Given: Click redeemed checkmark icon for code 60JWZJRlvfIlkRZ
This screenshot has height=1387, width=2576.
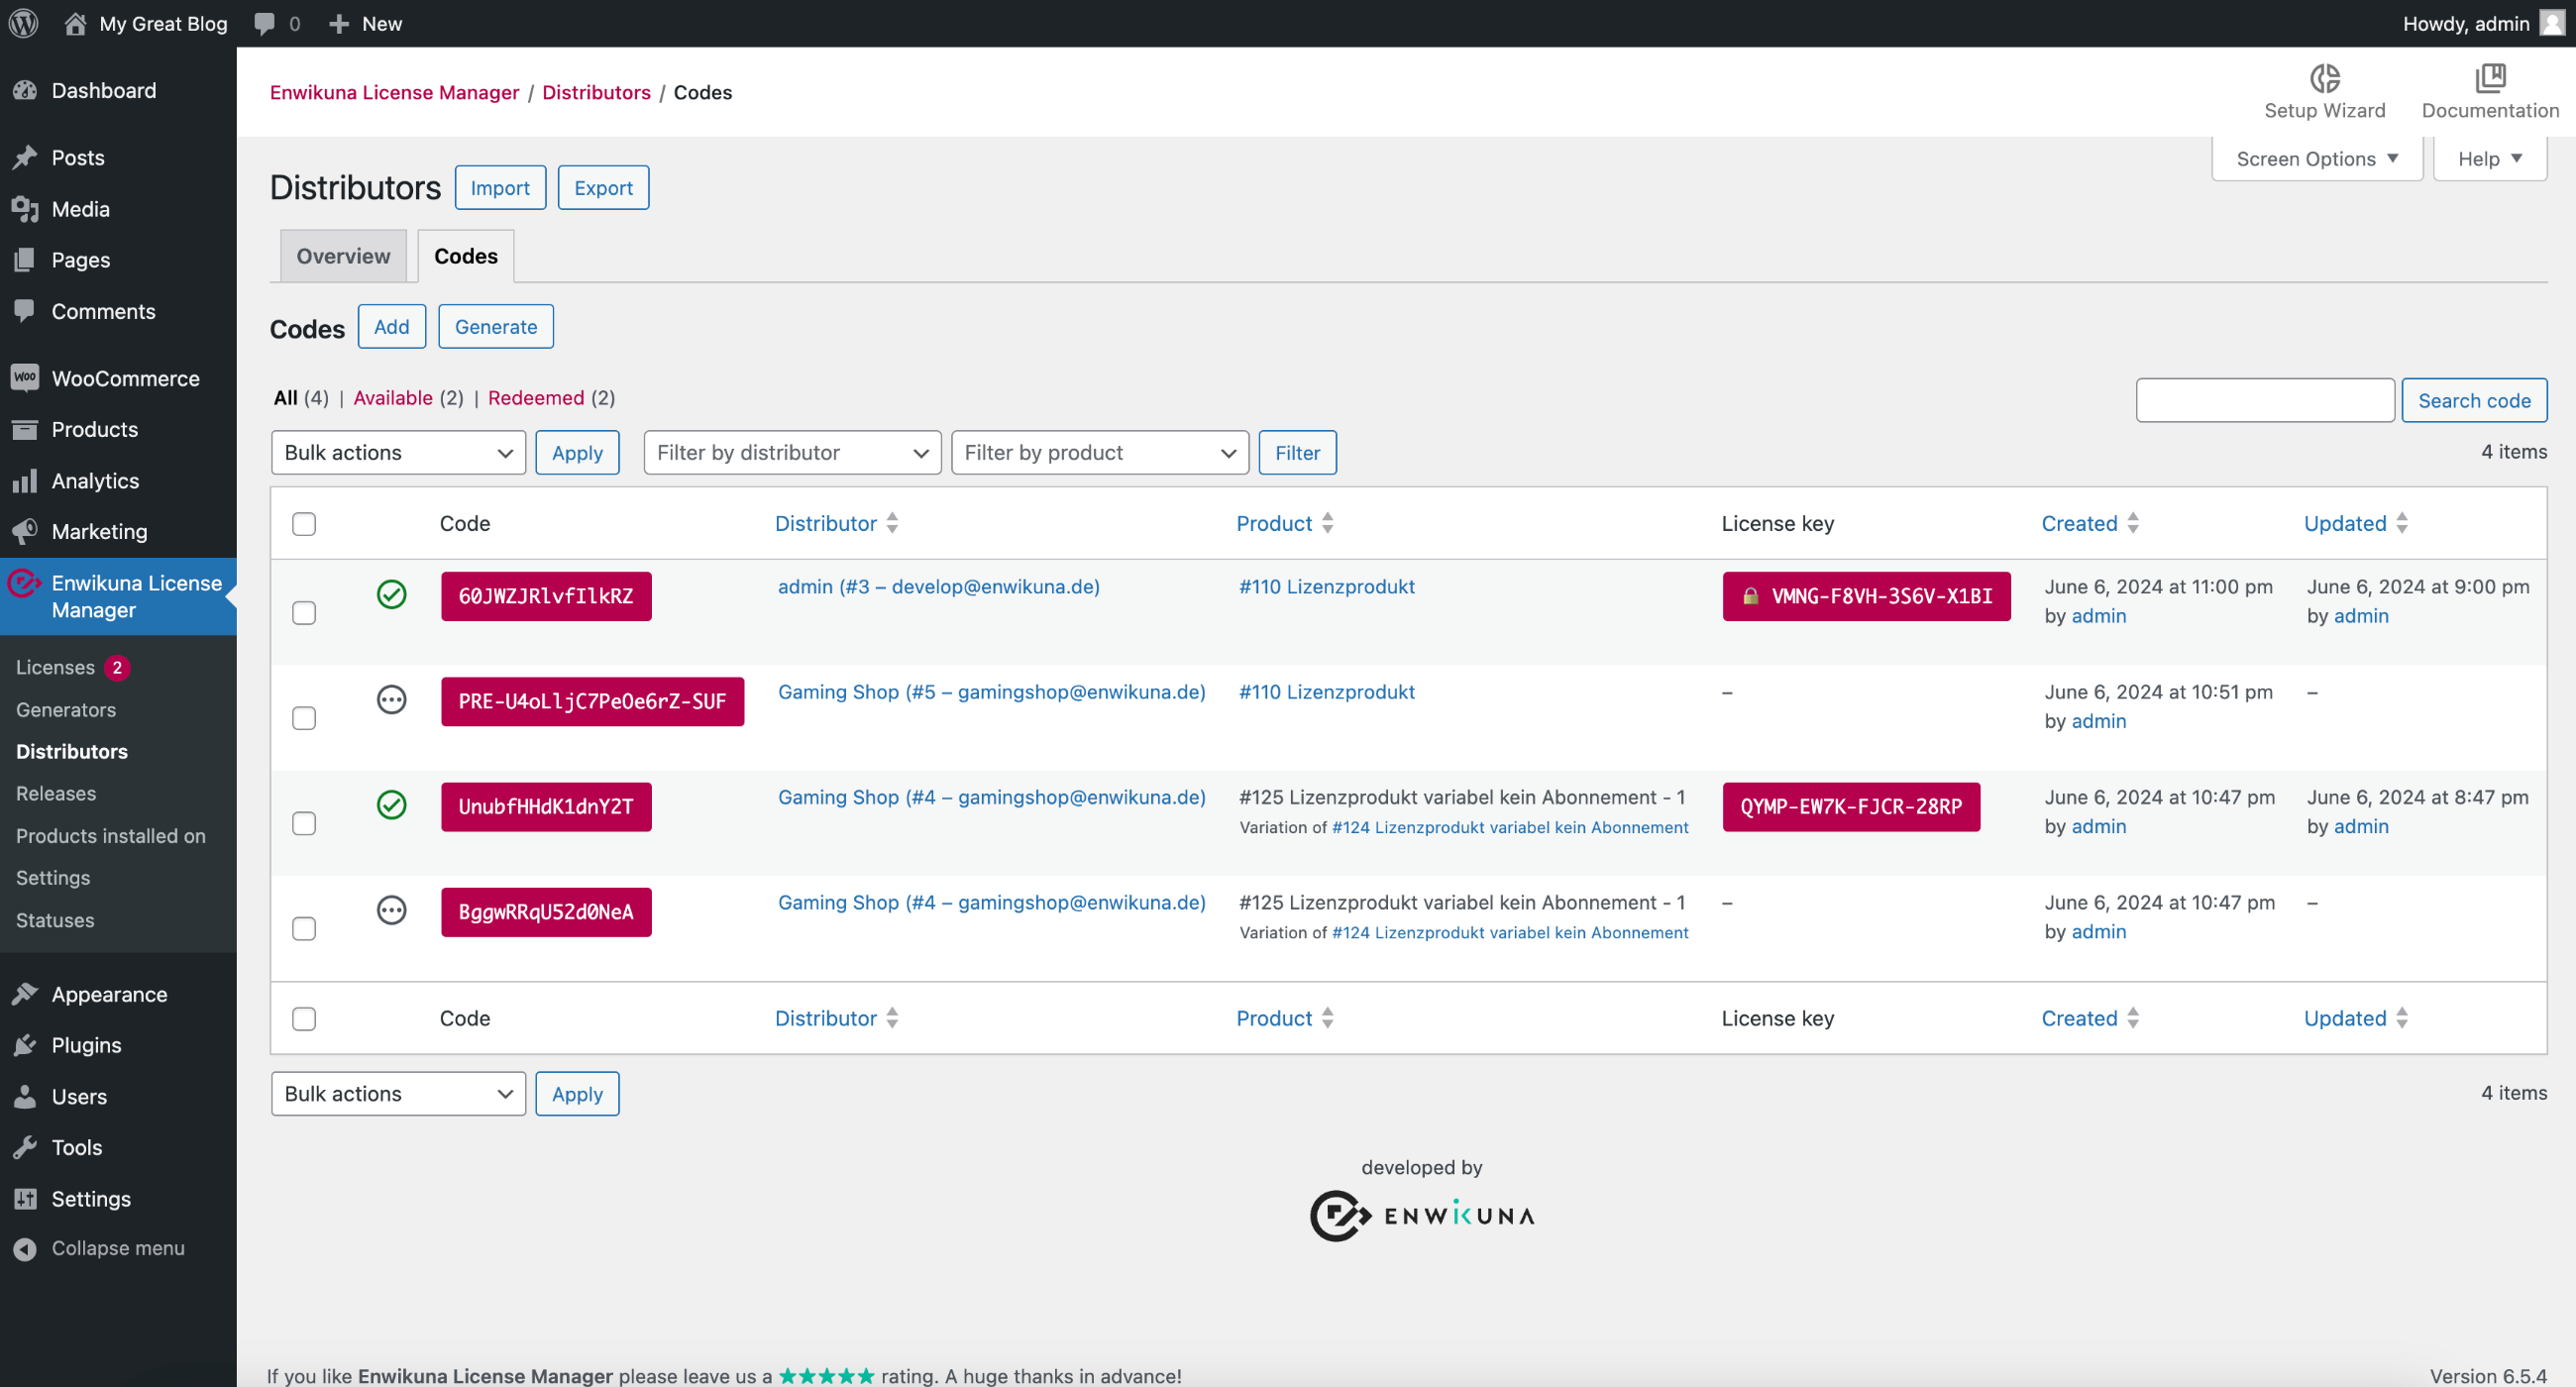Looking at the screenshot, I should click(x=392, y=594).
